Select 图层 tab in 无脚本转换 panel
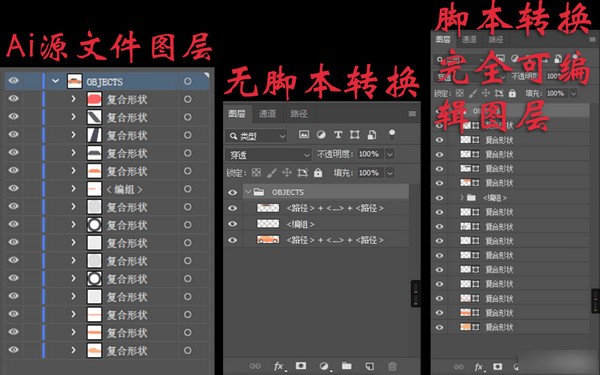 [237, 114]
